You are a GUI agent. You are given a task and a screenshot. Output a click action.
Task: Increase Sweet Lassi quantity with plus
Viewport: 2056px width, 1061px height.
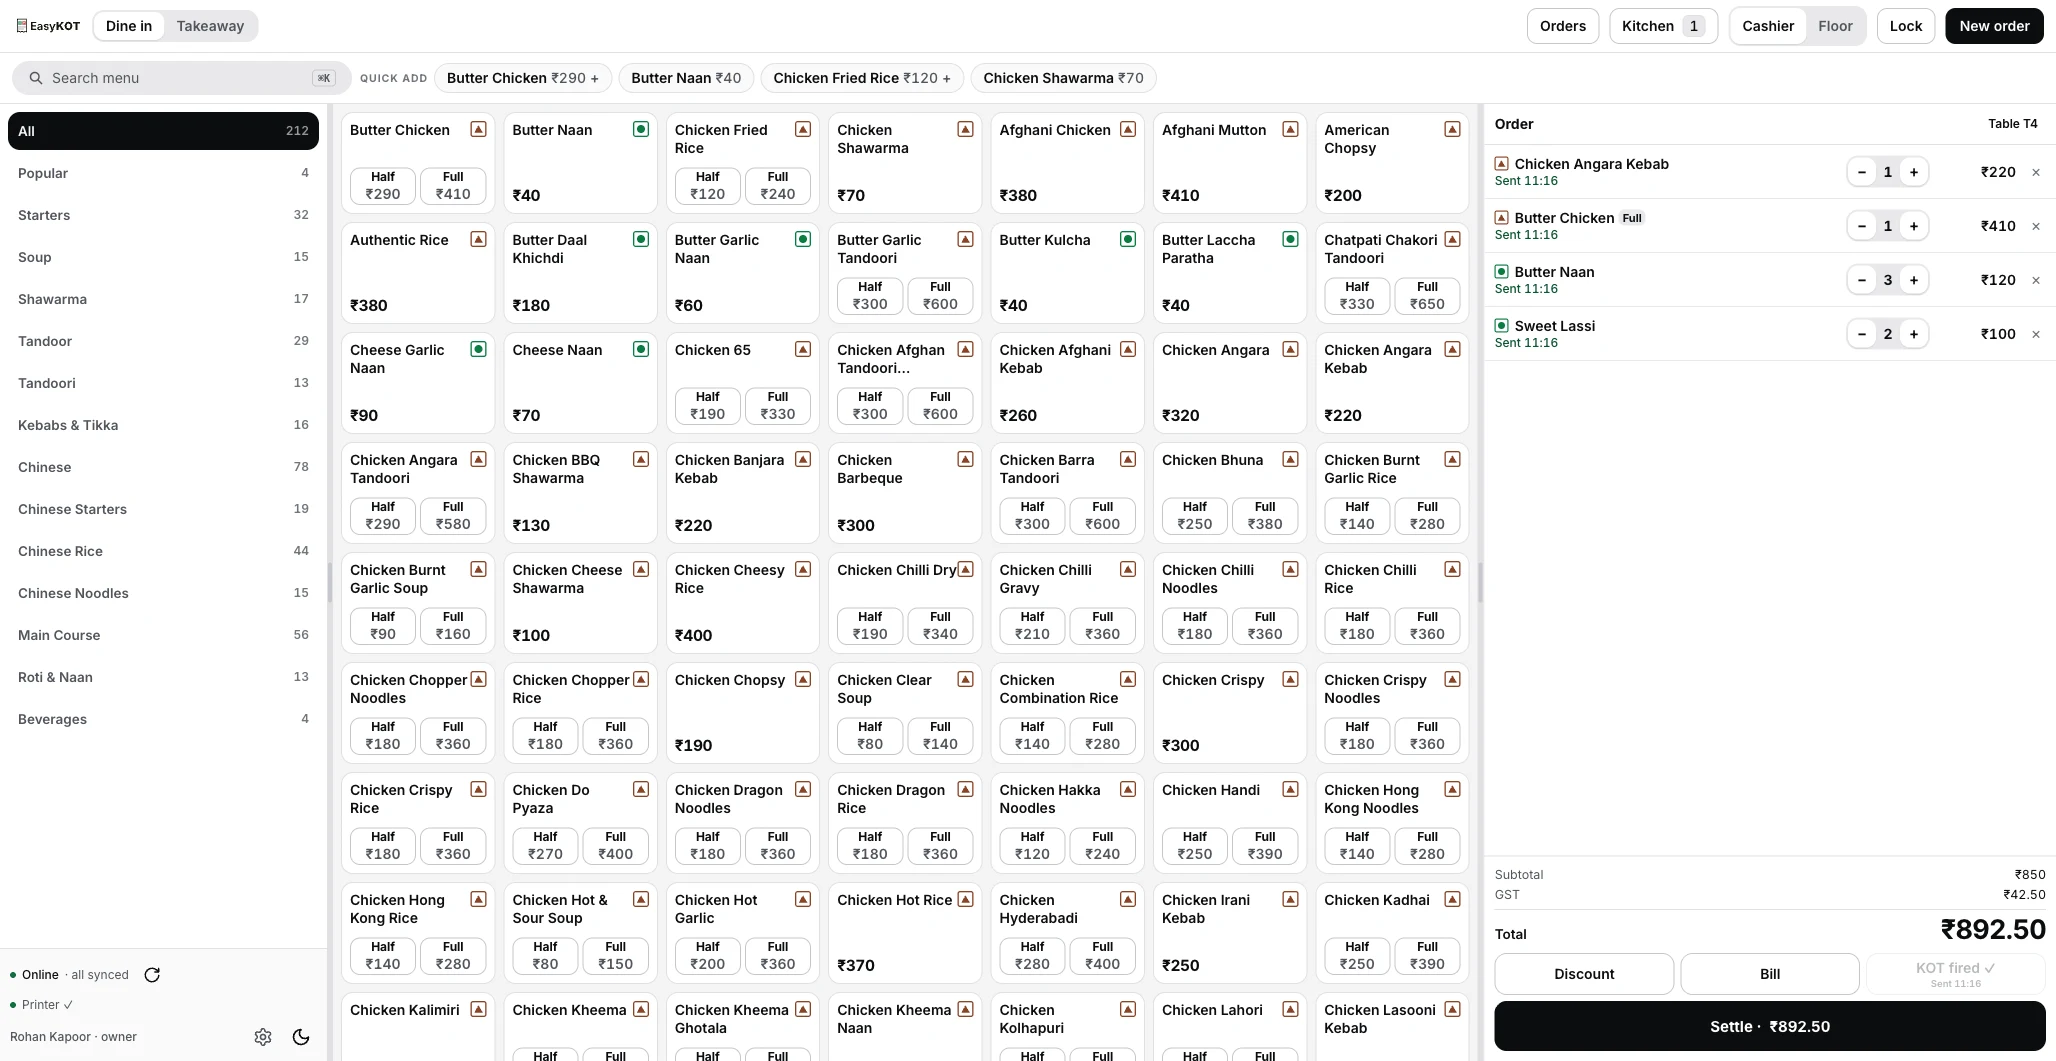(x=1913, y=334)
